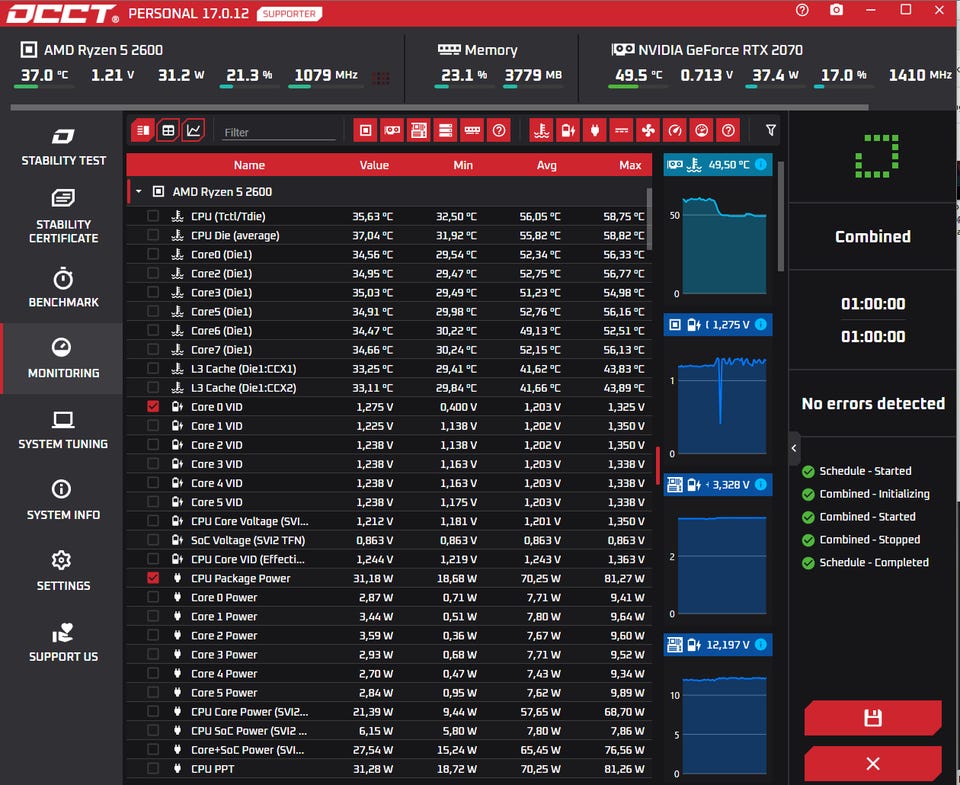
Task: Click the Core 0 VID voltage graph
Action: 722,405
